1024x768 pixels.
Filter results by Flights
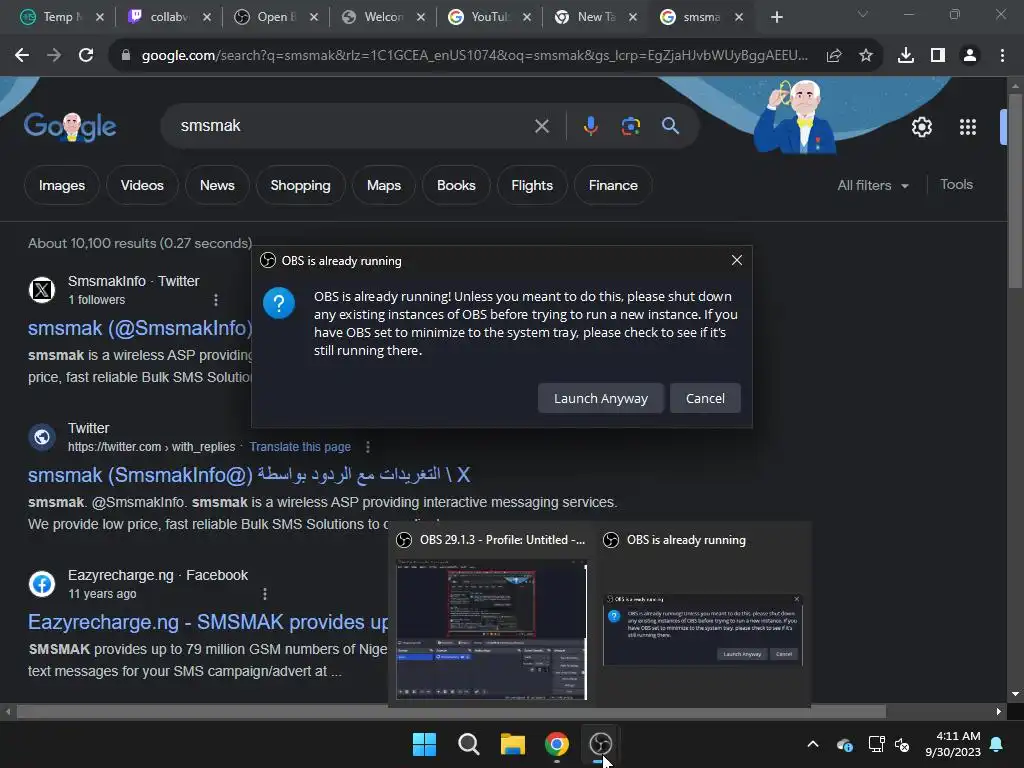click(532, 185)
